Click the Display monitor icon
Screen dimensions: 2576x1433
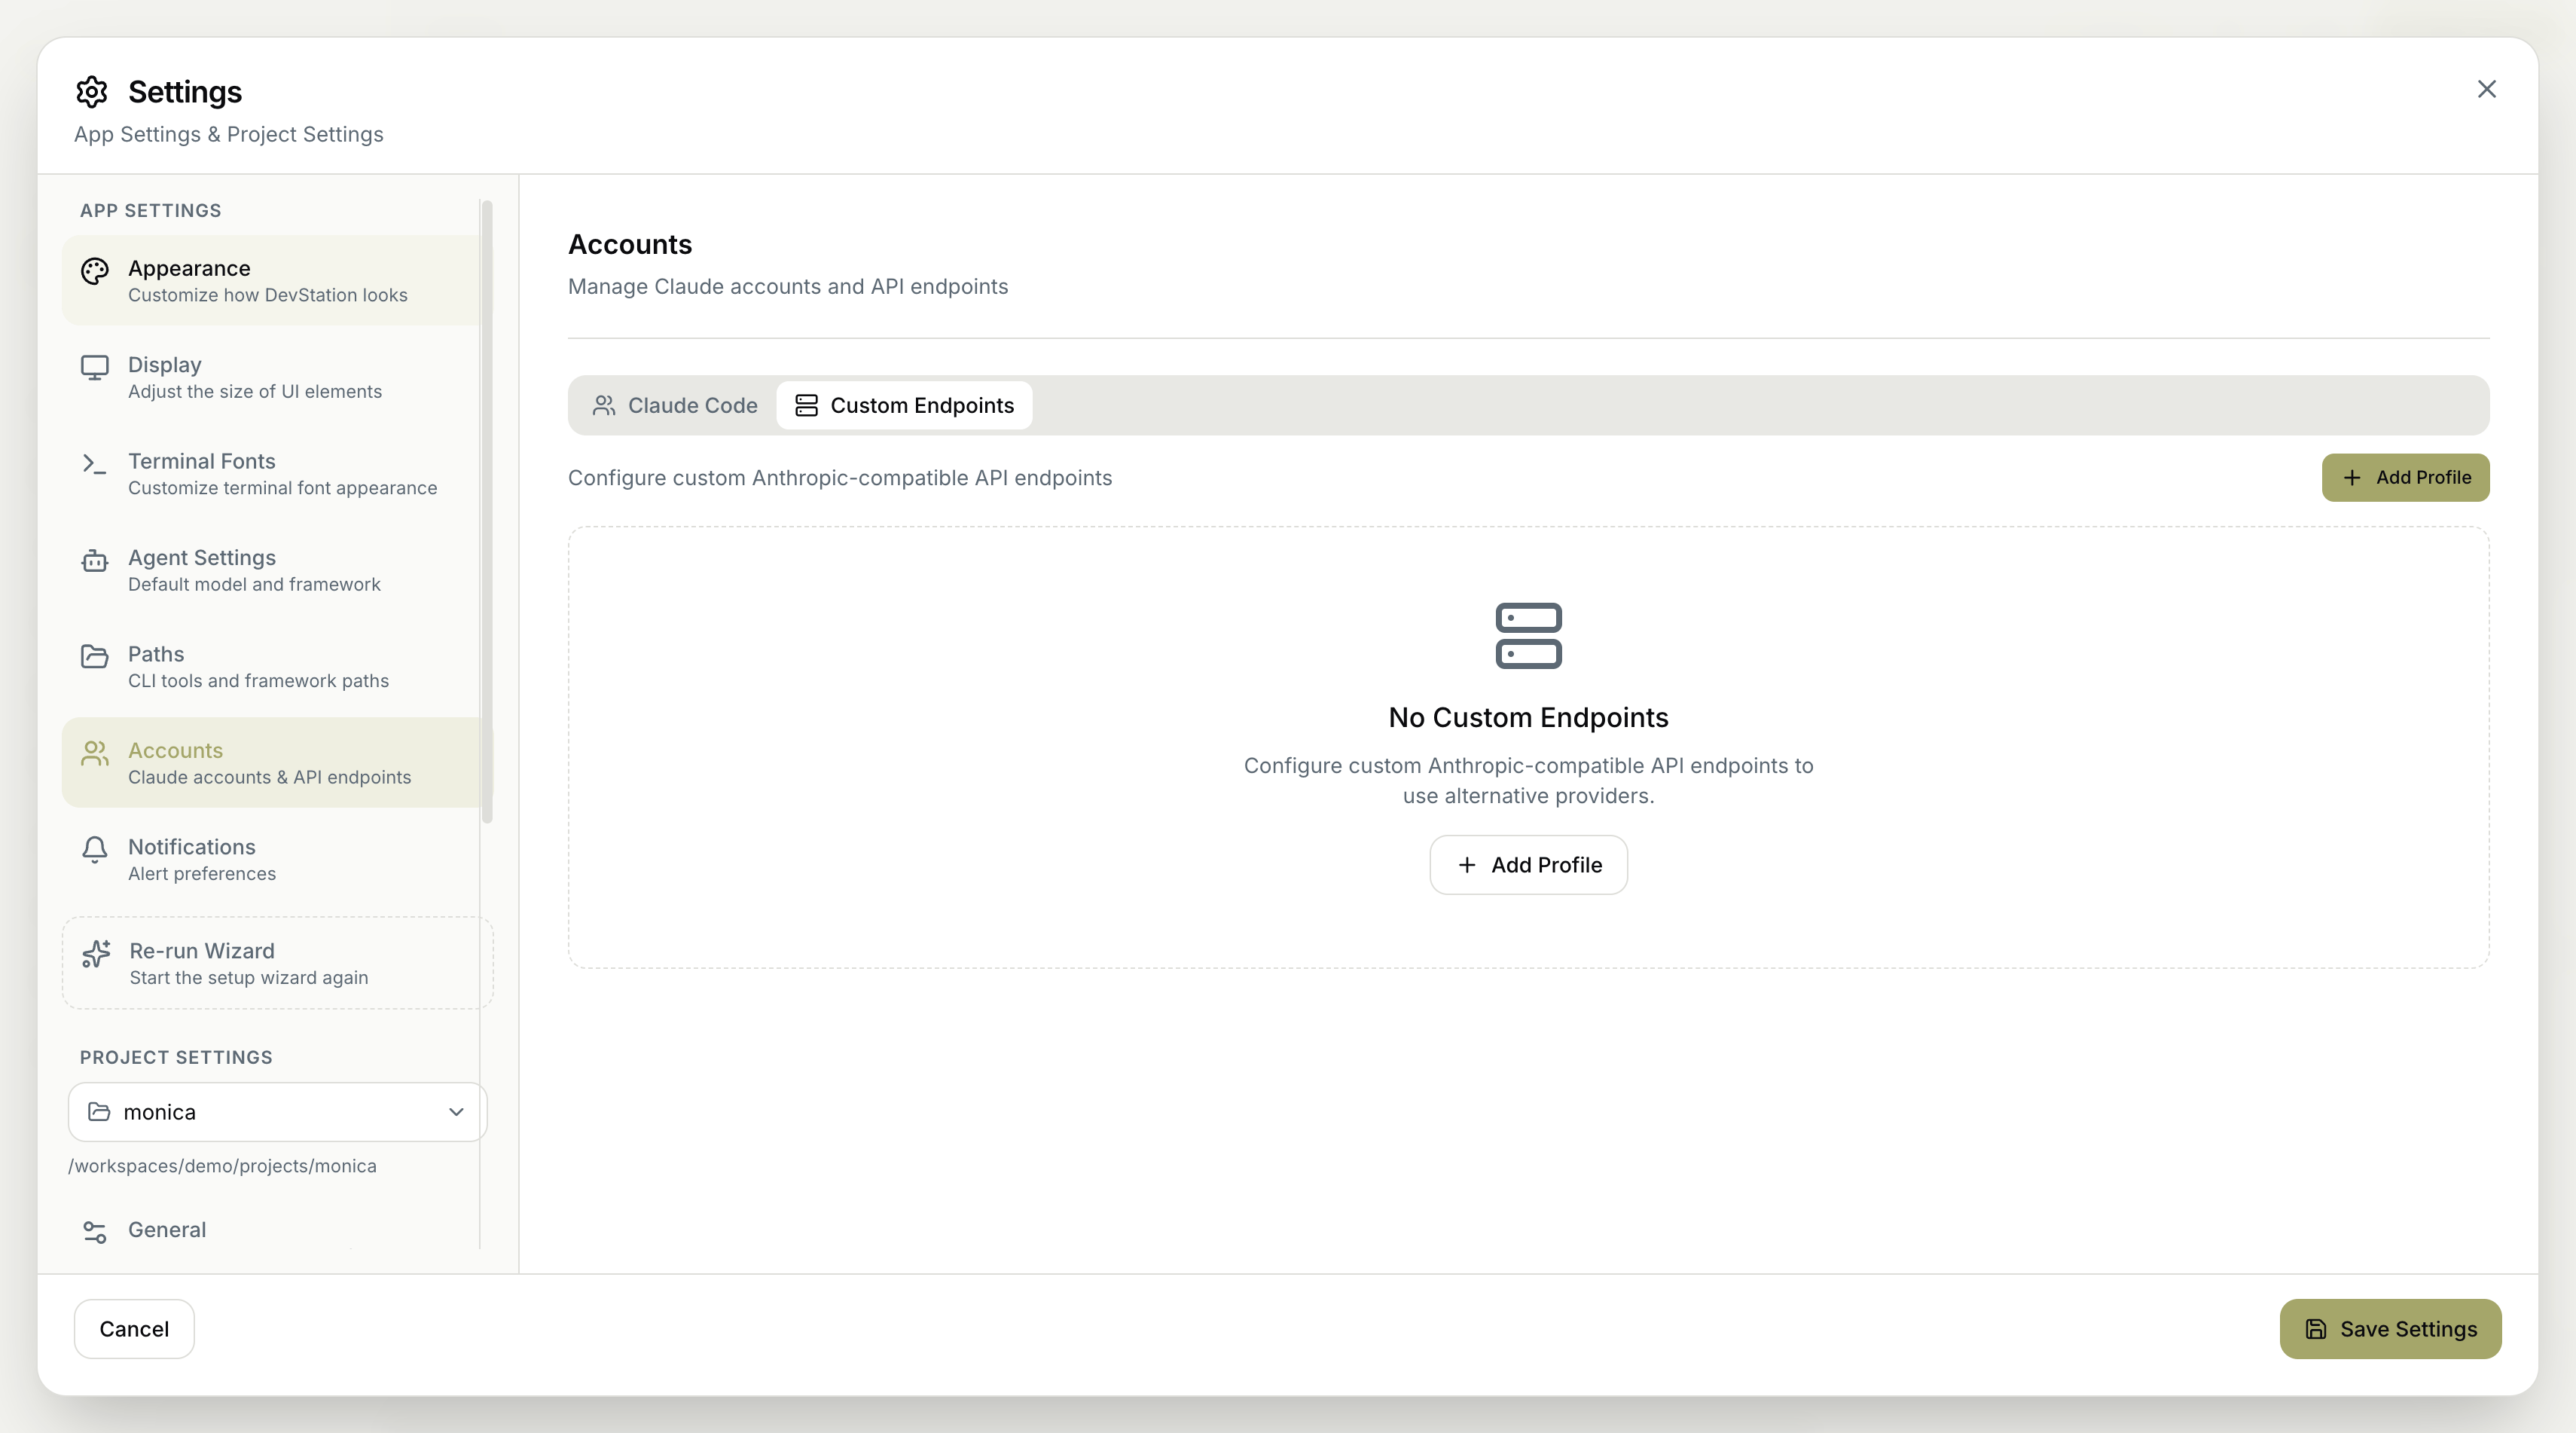click(95, 368)
